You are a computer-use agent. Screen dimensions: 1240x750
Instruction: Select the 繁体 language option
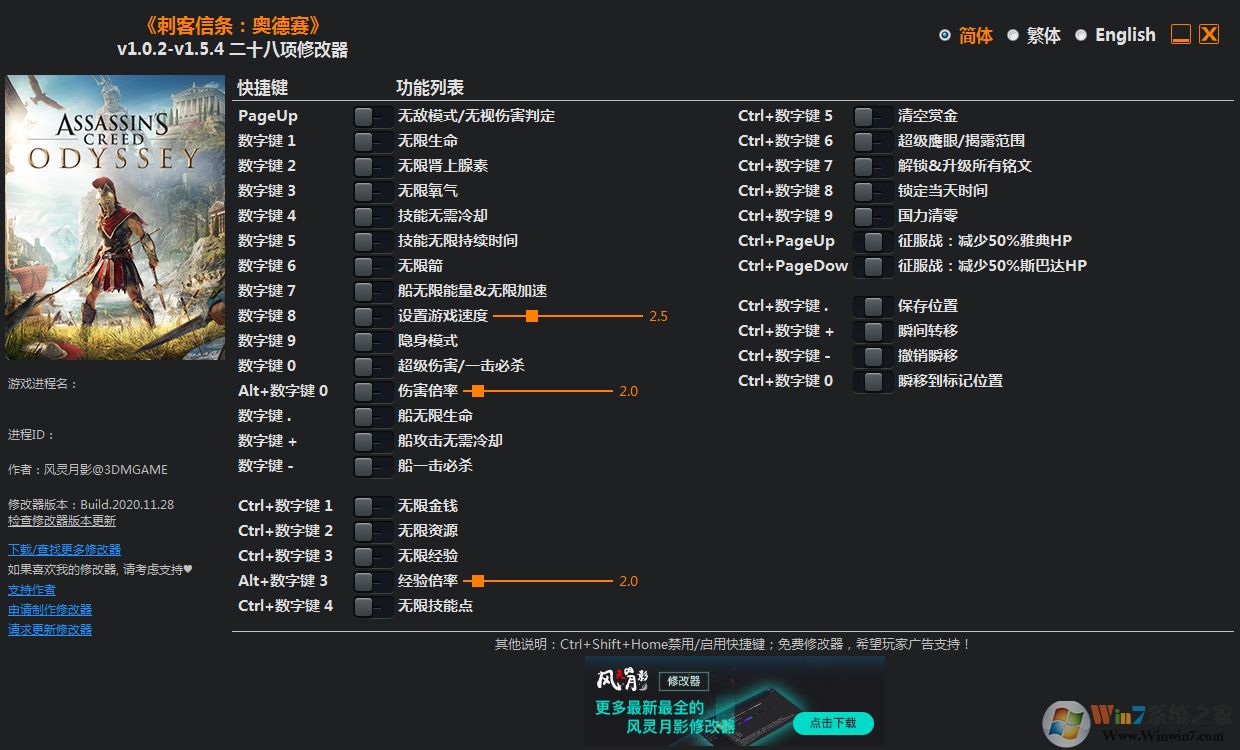tap(1042, 34)
